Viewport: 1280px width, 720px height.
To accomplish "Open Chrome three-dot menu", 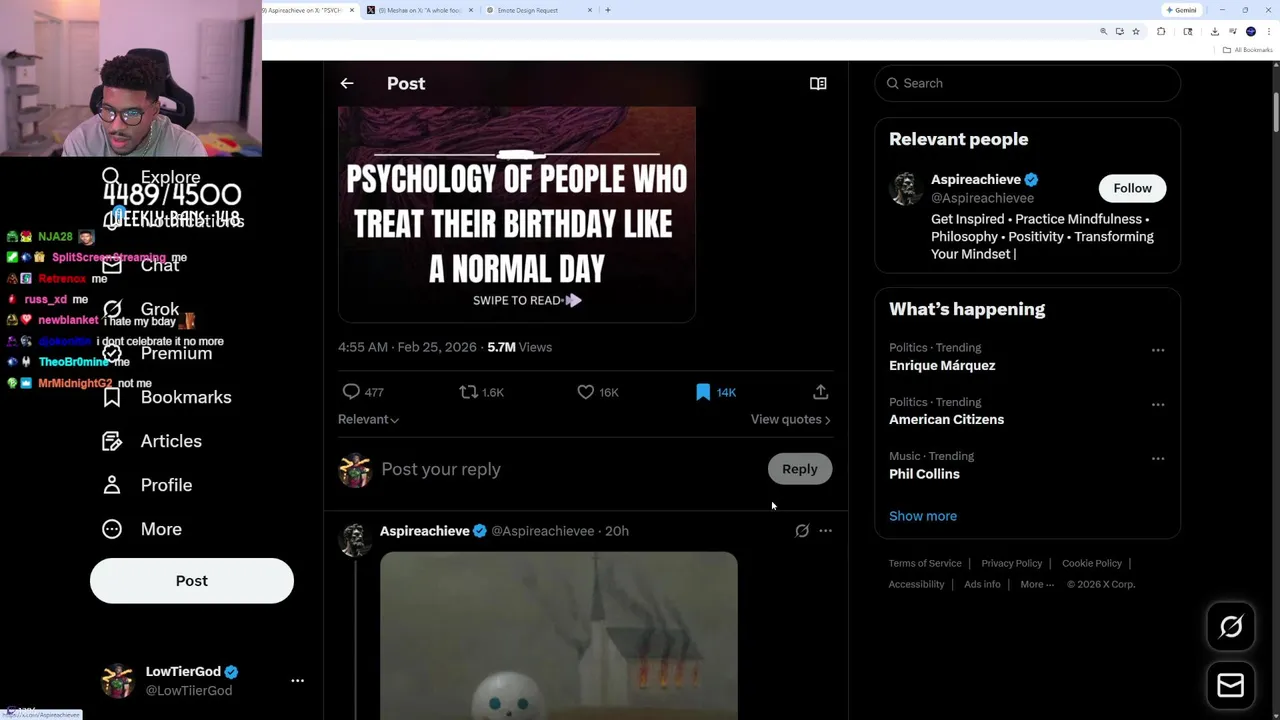I will point(1268,32).
